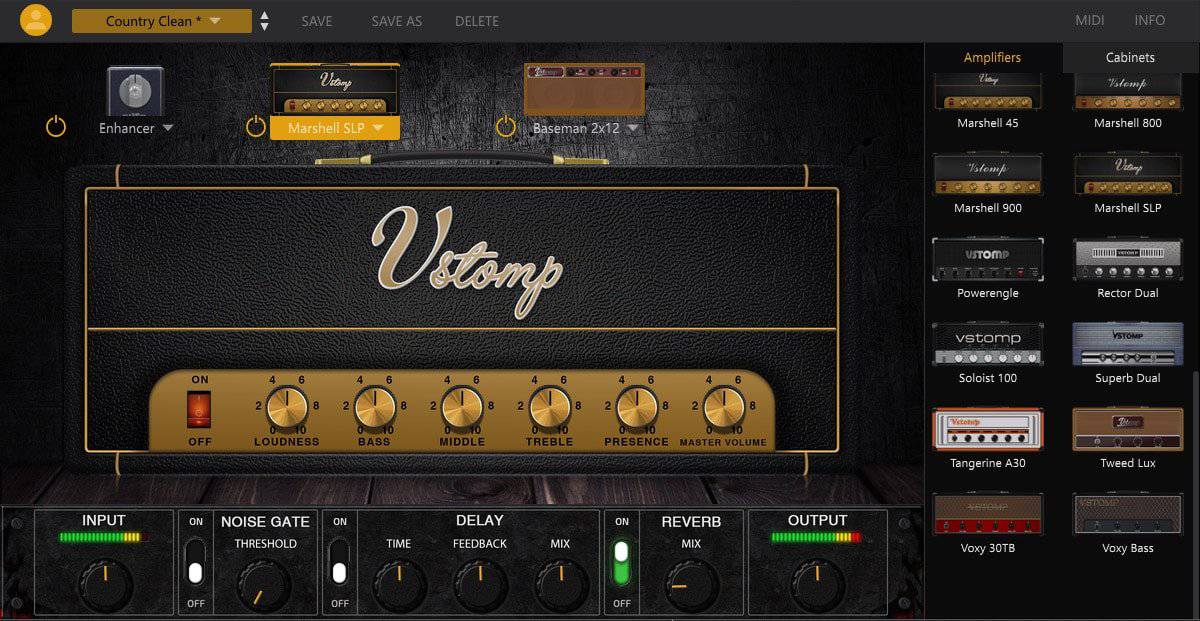Open the Enhancer dropdown arrow
This screenshot has height=621, width=1200.
(x=168, y=128)
